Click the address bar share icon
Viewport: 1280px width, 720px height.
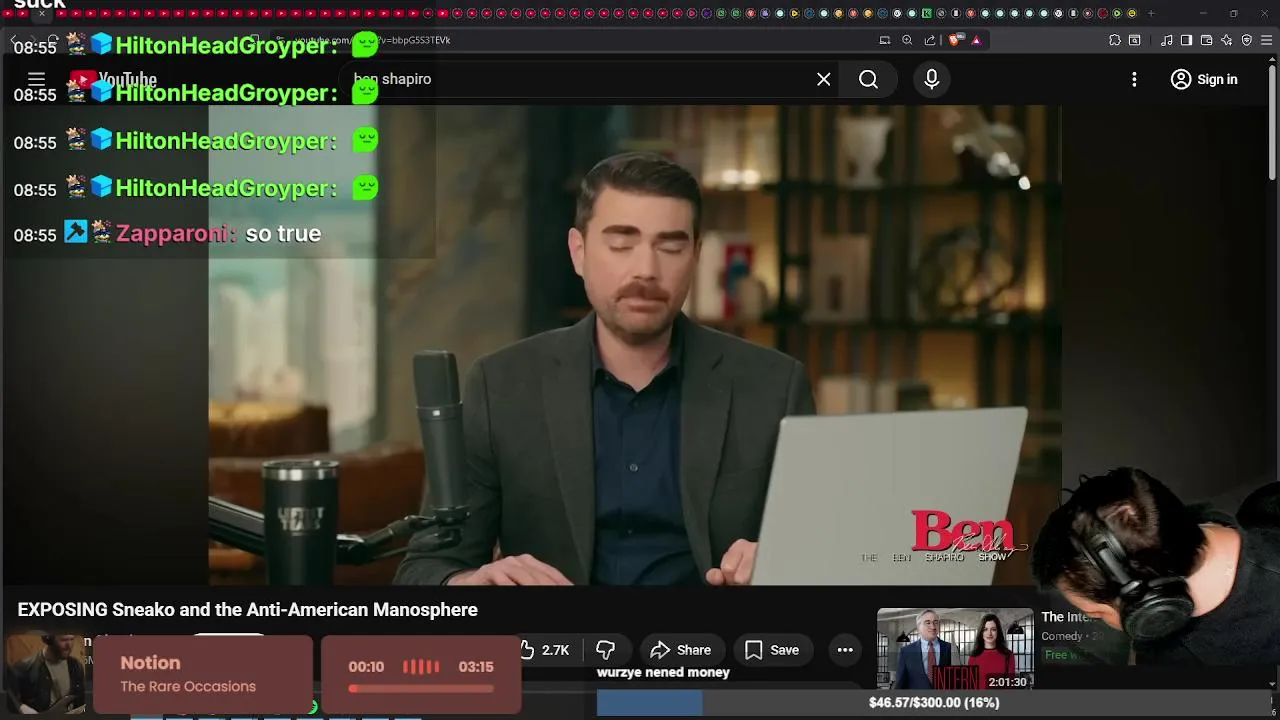(x=930, y=40)
